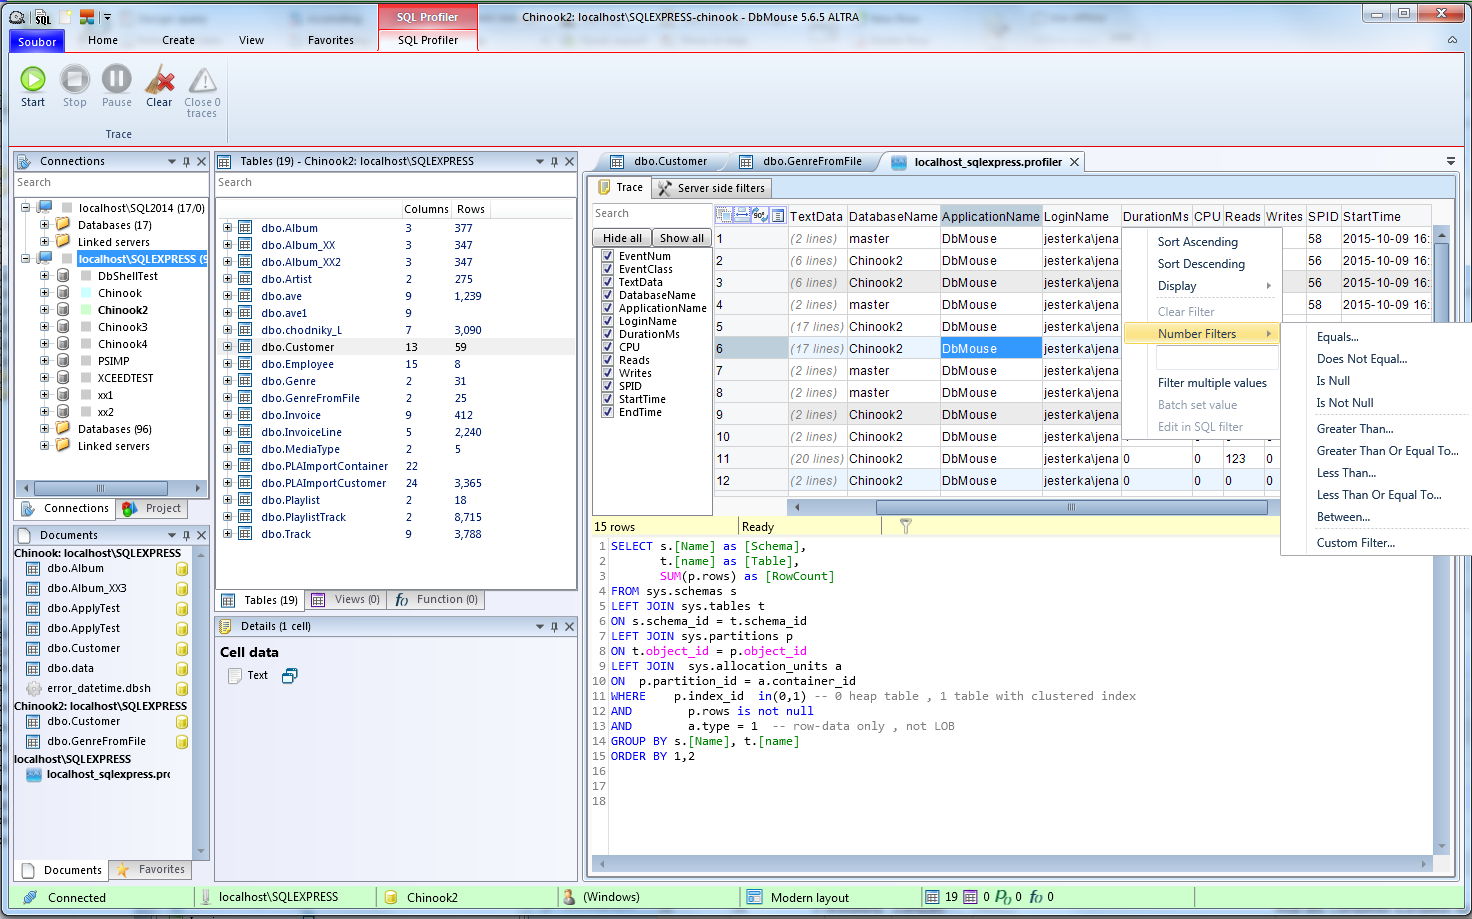Click the Show all button
The height and width of the screenshot is (919, 1472).
coord(682,238)
